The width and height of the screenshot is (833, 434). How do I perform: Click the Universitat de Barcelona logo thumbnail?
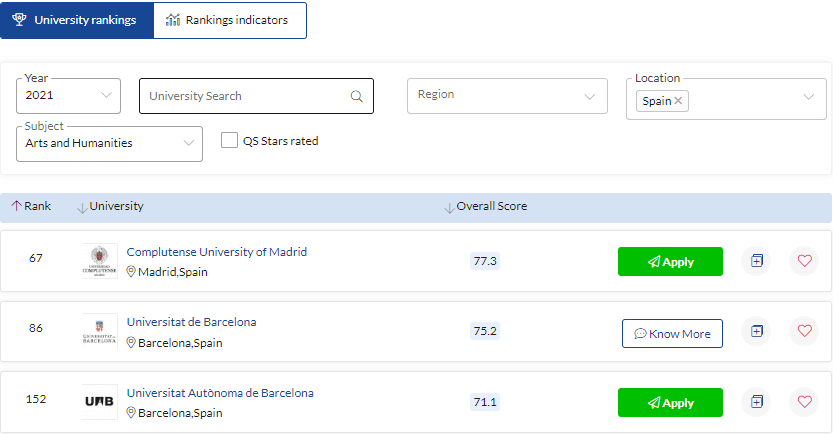click(99, 331)
